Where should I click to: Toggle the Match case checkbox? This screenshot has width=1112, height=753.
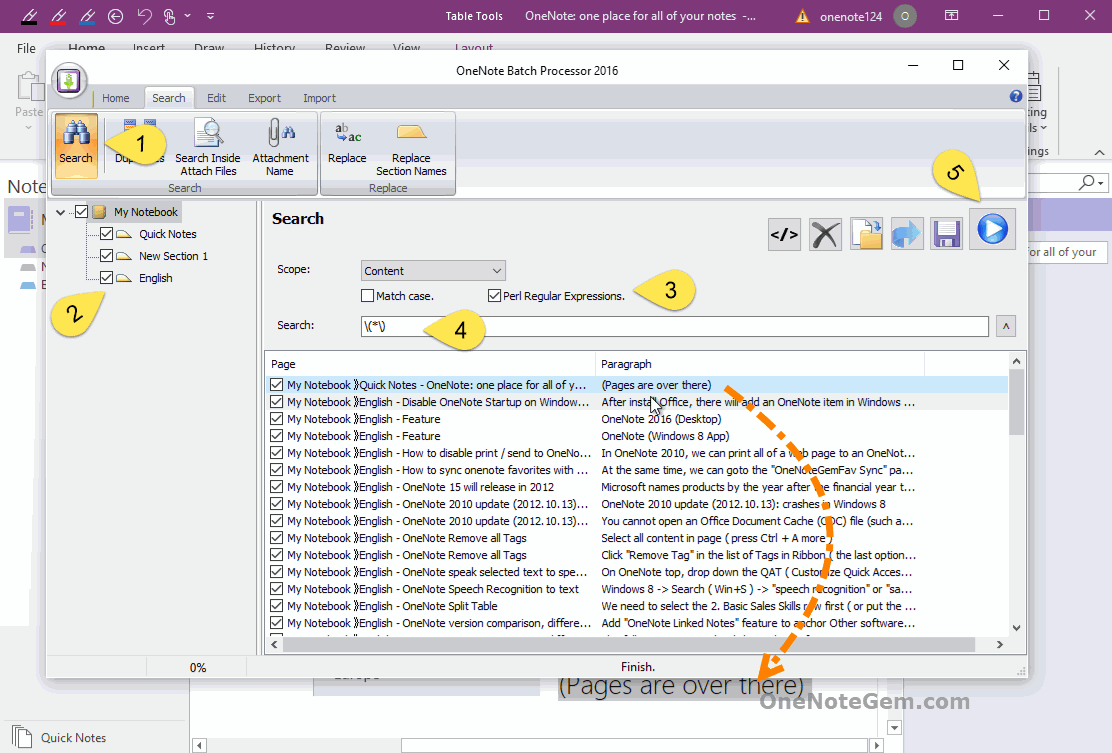coord(367,296)
